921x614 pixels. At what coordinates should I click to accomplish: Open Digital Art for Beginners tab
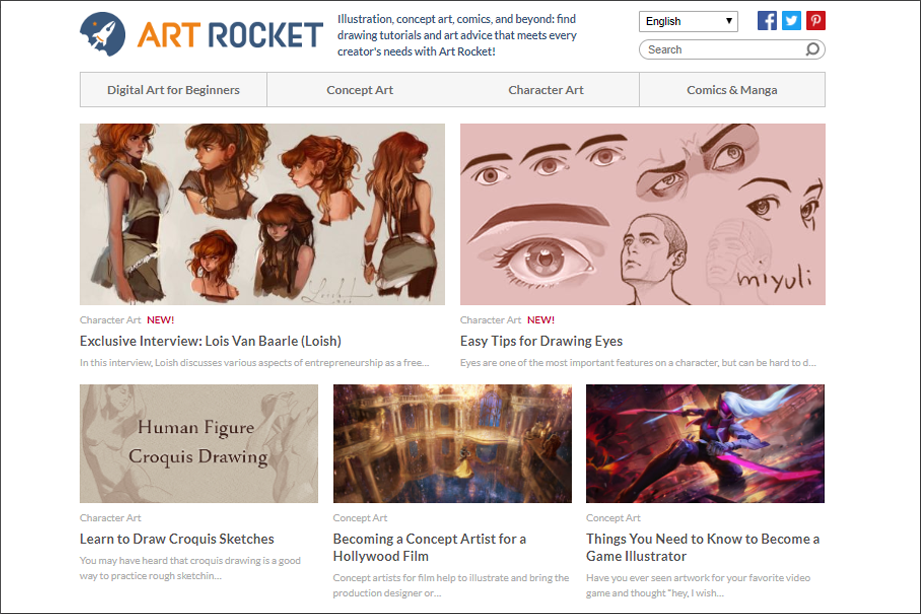tap(173, 90)
